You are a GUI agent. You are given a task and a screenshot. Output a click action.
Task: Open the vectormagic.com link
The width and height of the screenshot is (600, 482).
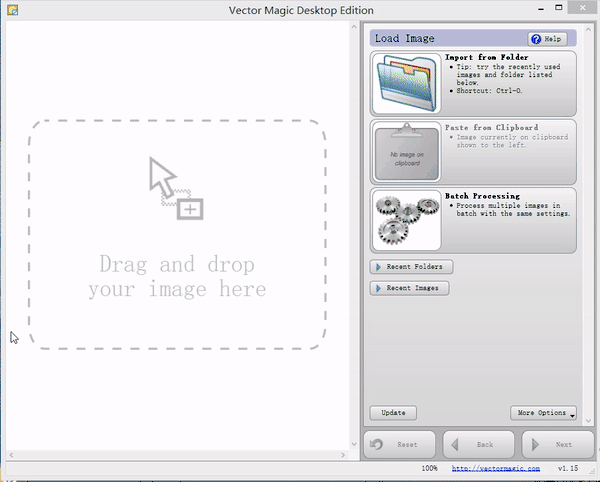tap(496, 469)
